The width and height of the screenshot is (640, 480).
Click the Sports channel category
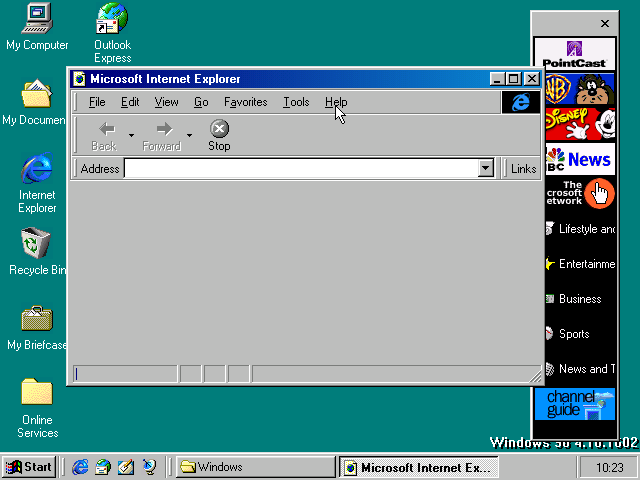574,334
